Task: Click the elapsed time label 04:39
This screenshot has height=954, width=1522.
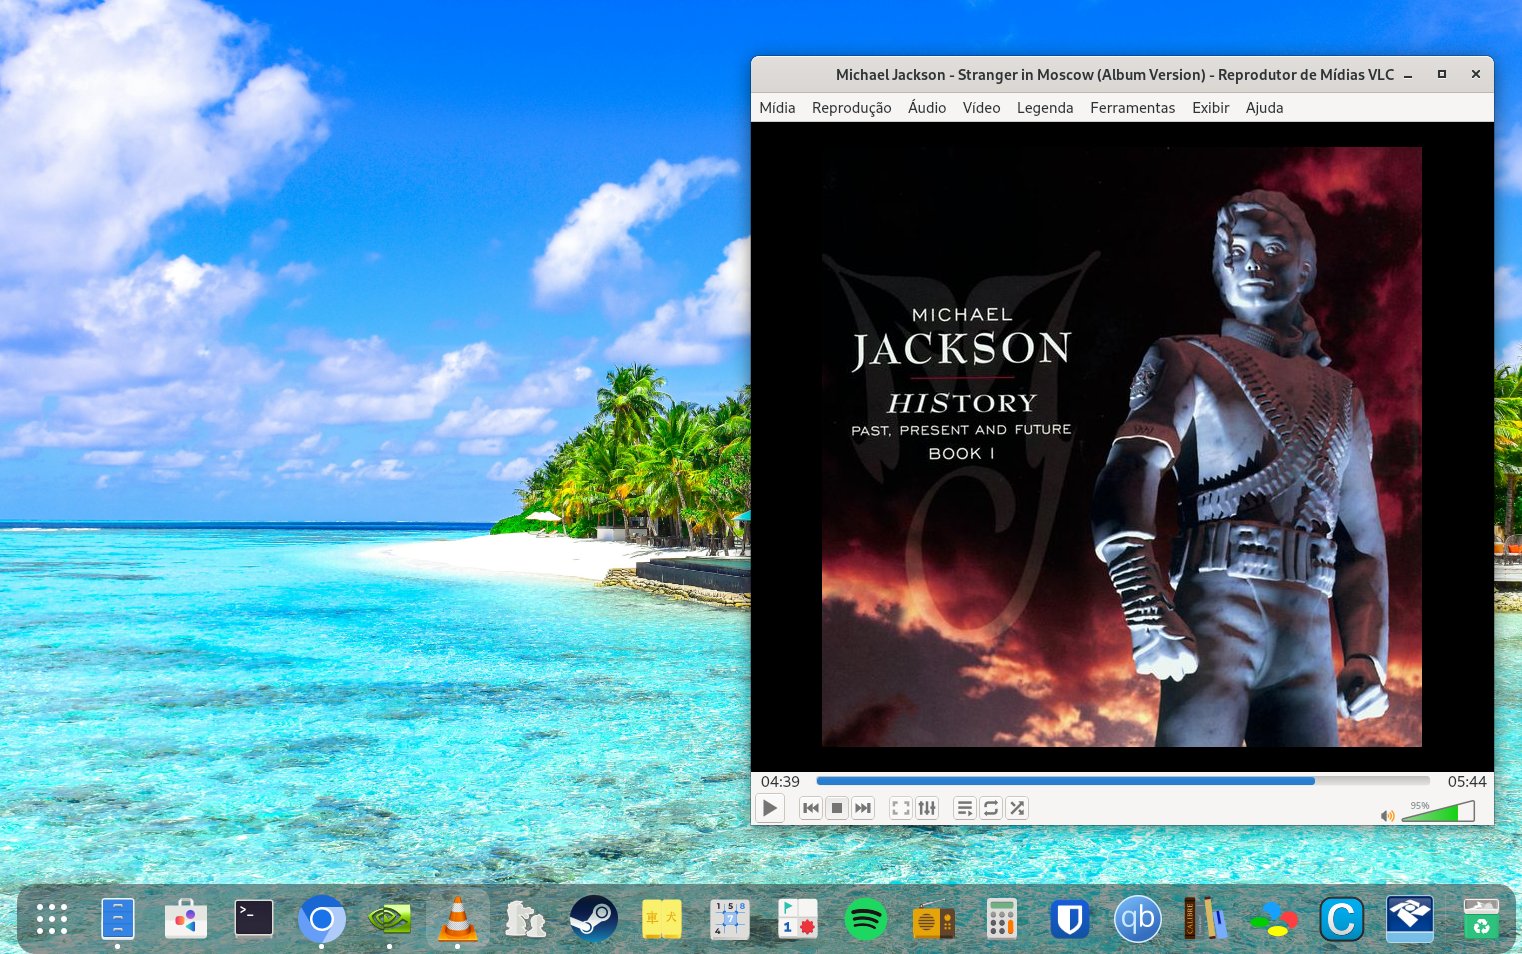Action: click(x=780, y=782)
